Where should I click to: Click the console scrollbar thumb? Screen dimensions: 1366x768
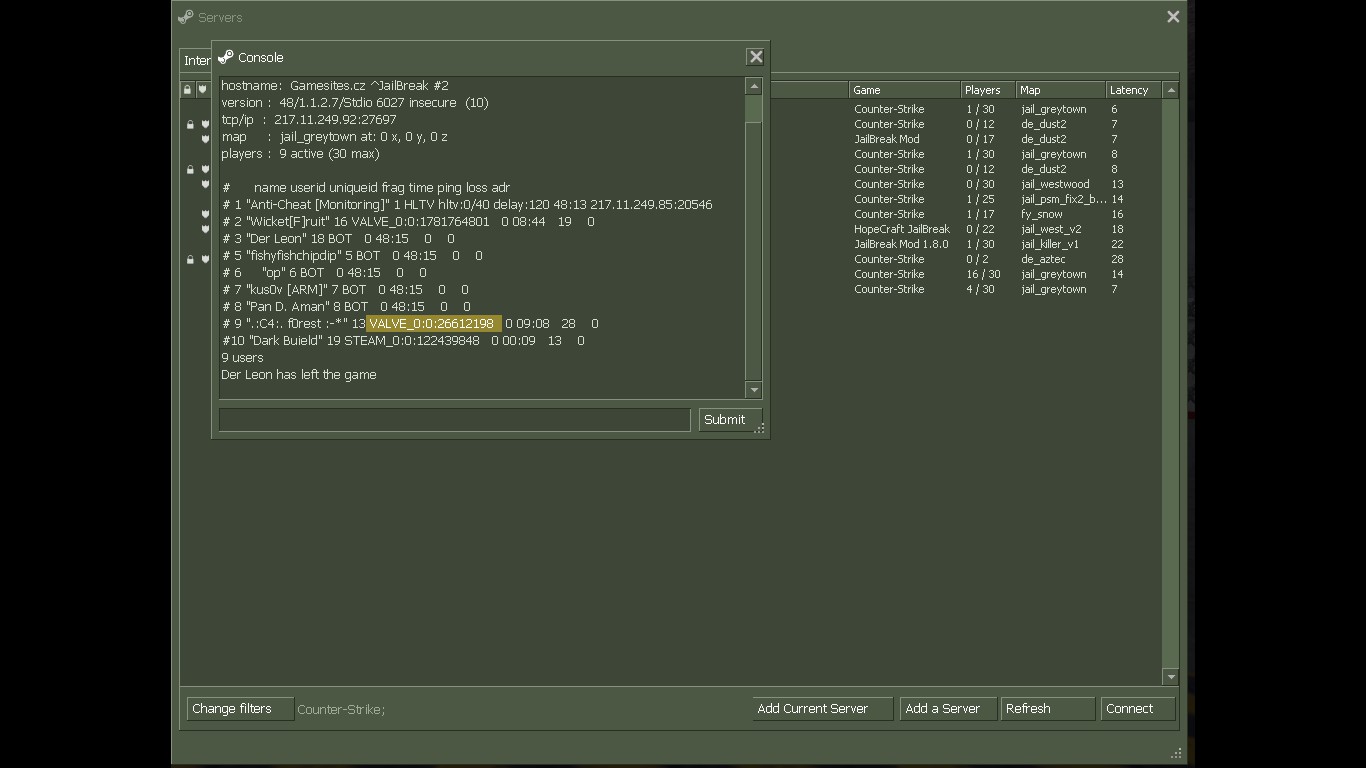point(754,109)
